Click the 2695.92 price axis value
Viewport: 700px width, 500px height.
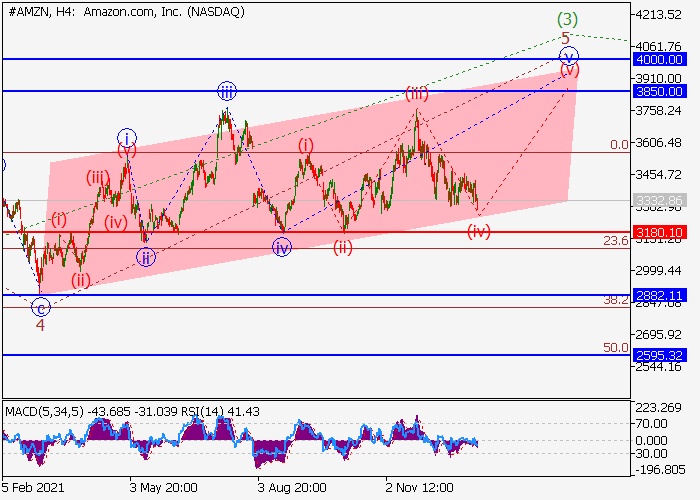[x=658, y=334]
